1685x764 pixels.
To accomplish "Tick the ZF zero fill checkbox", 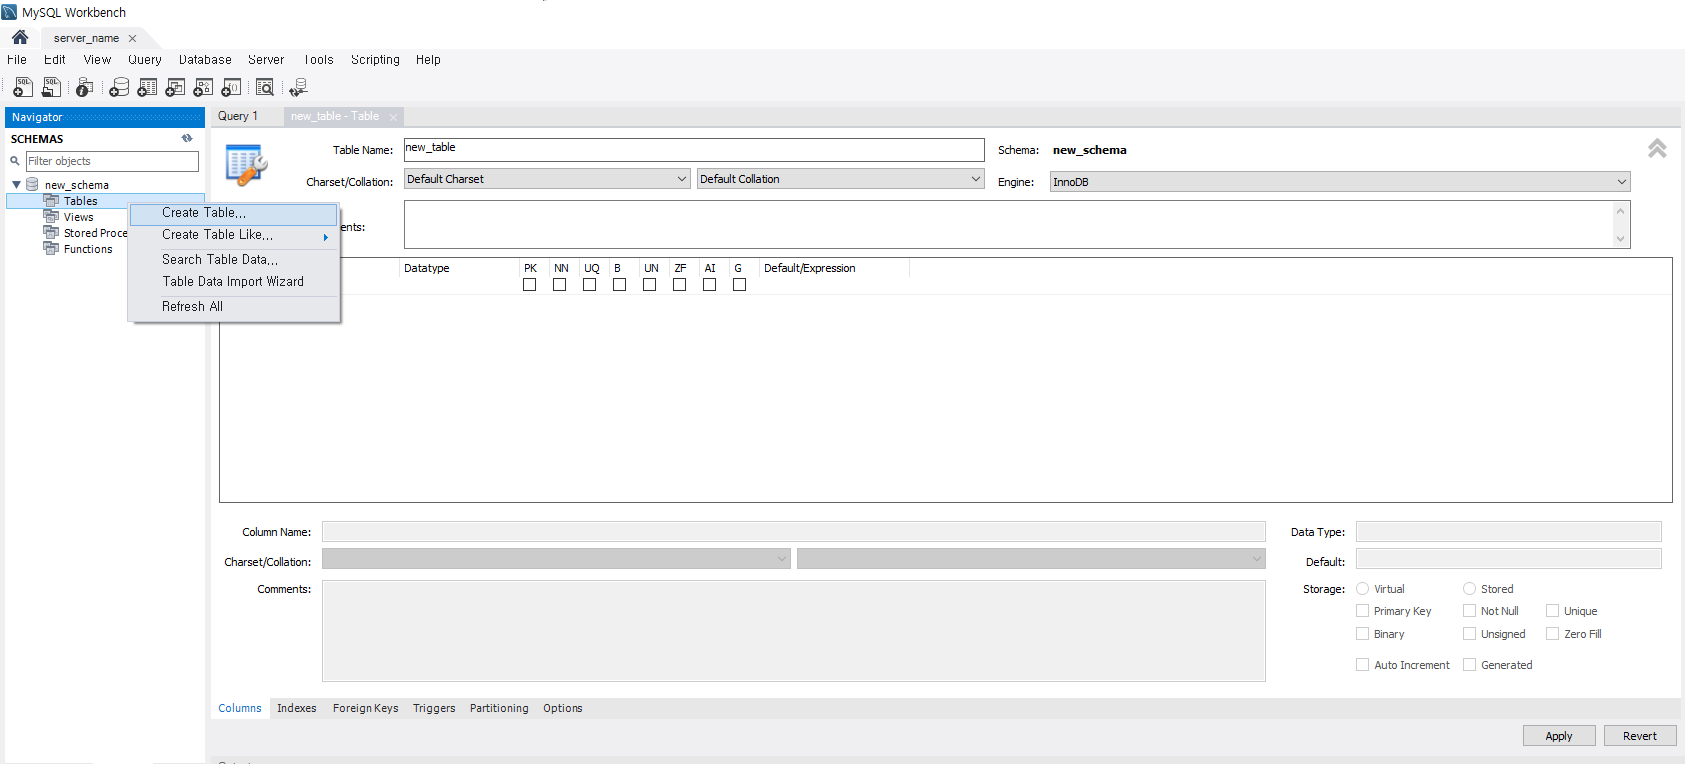I will click(x=679, y=285).
